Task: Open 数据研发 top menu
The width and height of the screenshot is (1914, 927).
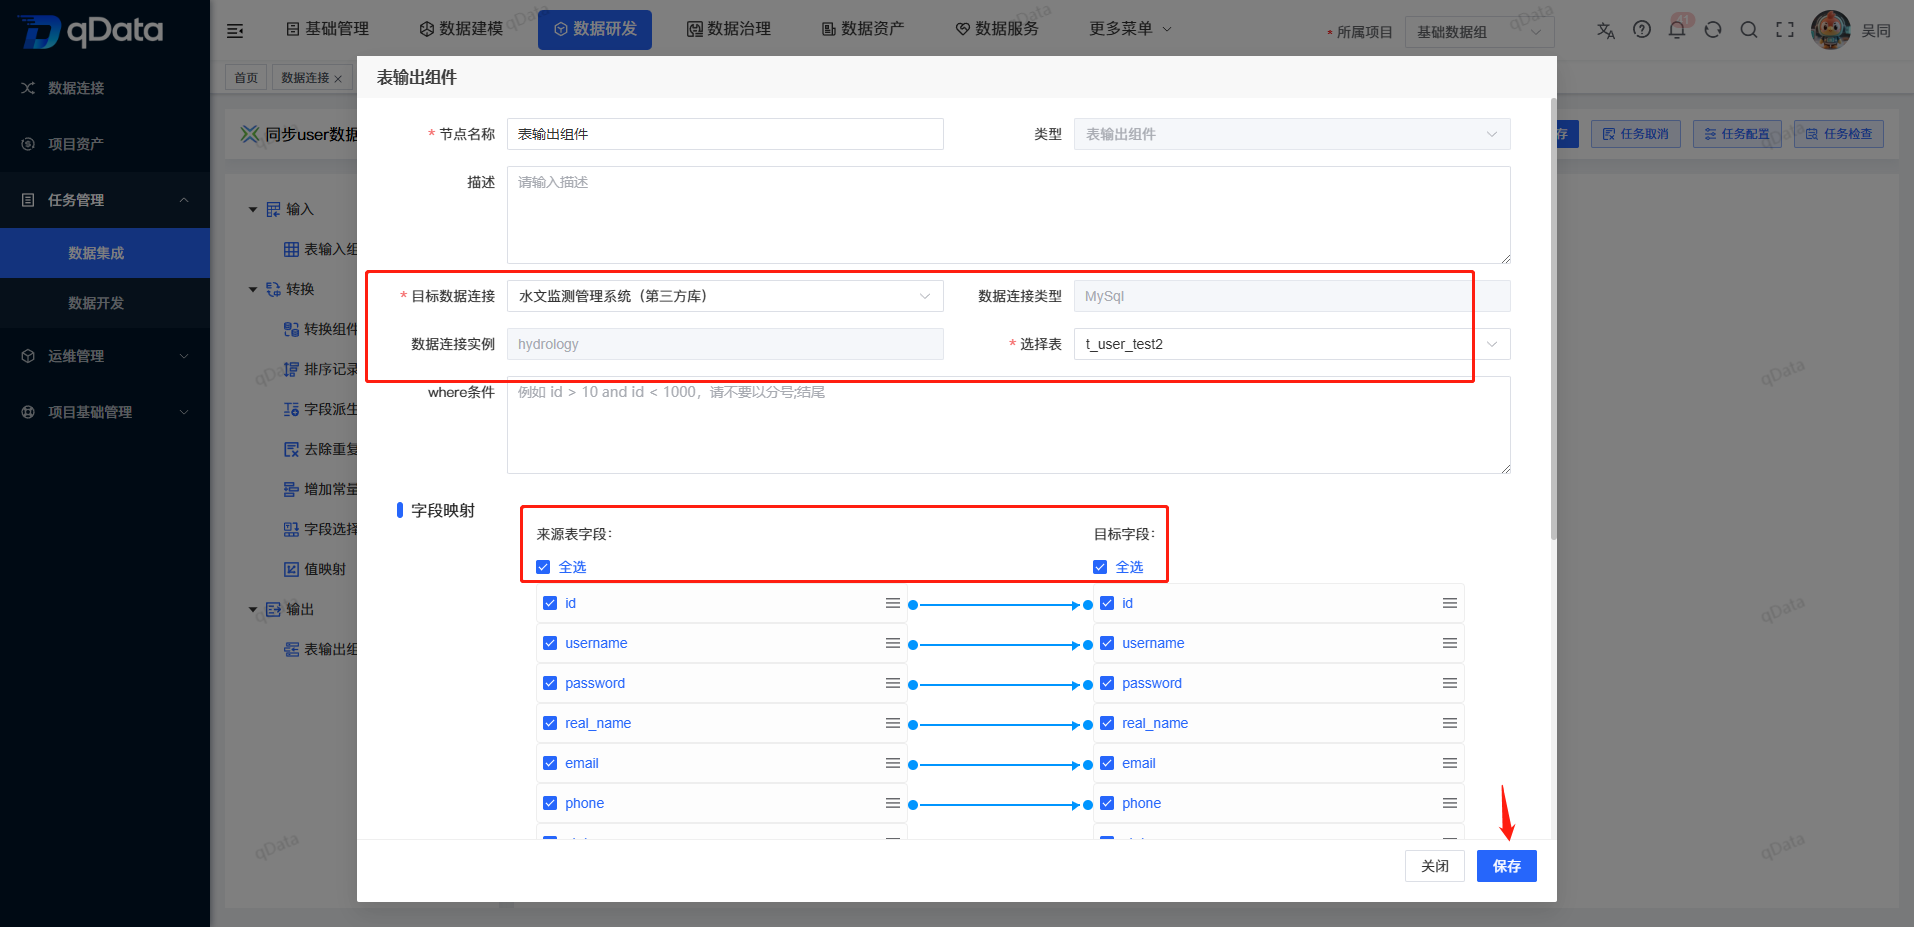Action: 595,29
